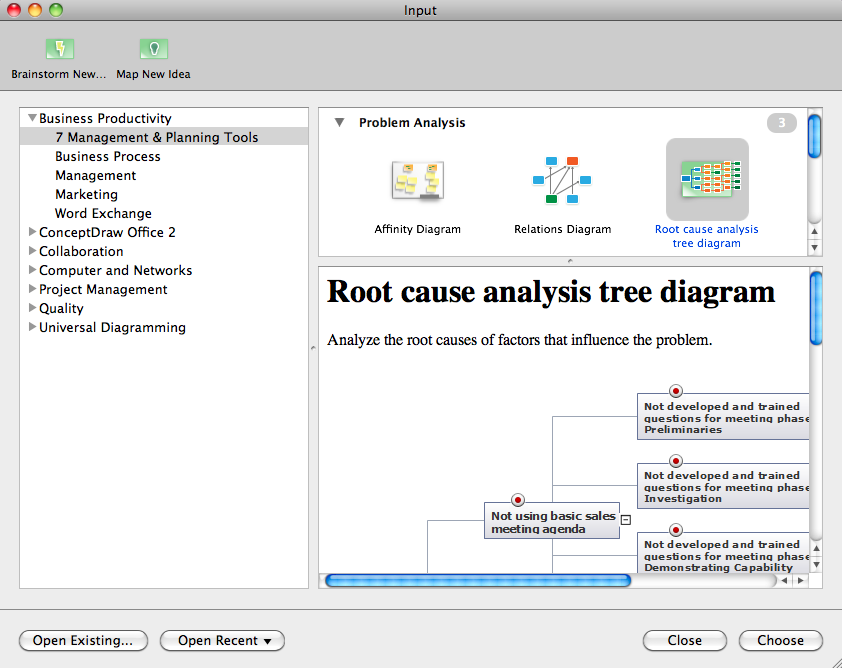Collapse the Business Productivity category

point(33,118)
